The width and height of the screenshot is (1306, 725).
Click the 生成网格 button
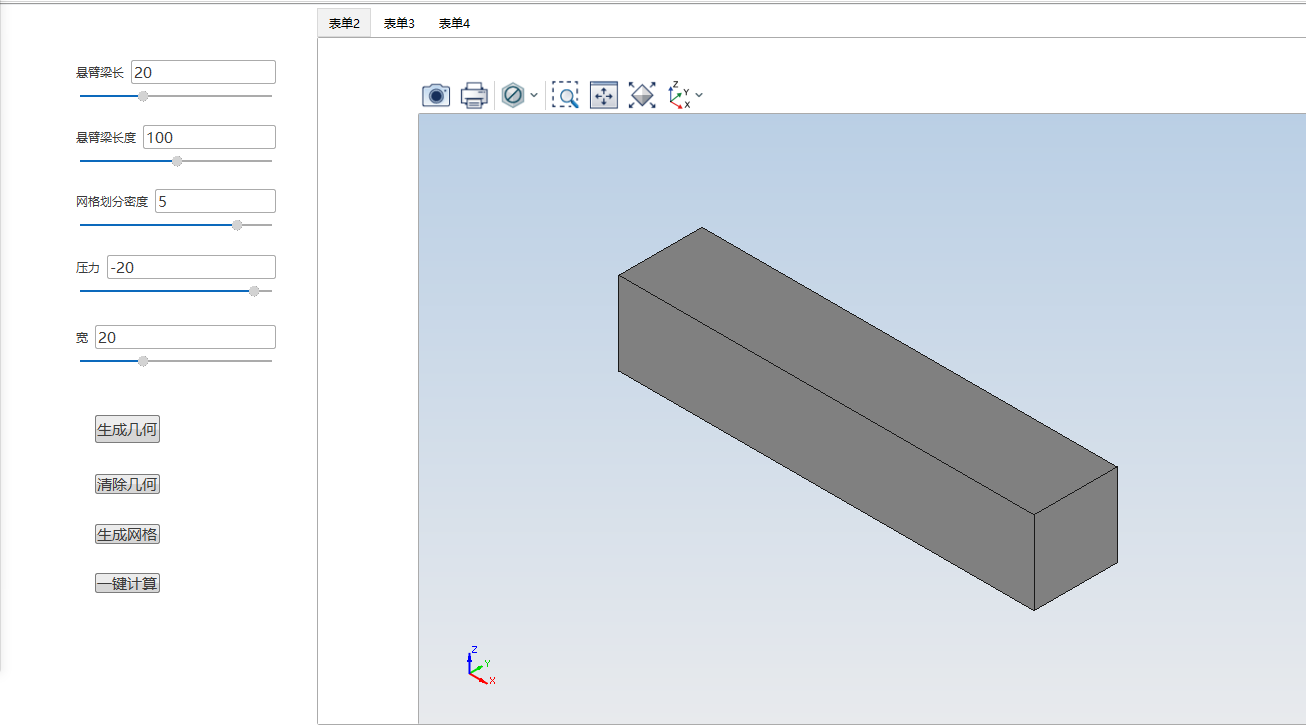(x=127, y=535)
